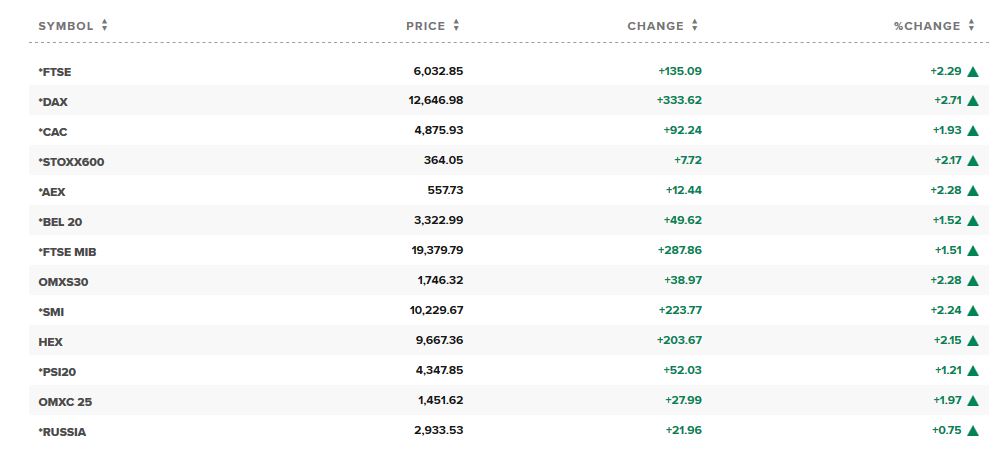The width and height of the screenshot is (999, 472).
Task: Select the price value 2,933.53
Action: pos(439,430)
